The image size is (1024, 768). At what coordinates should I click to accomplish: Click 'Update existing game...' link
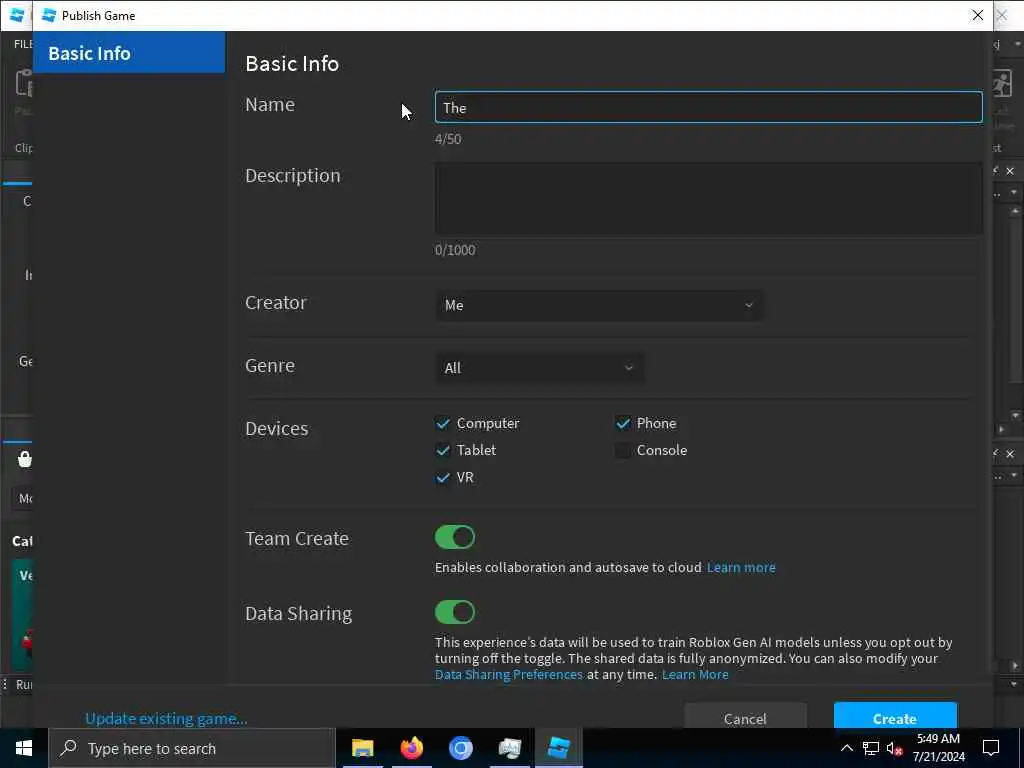point(166,718)
